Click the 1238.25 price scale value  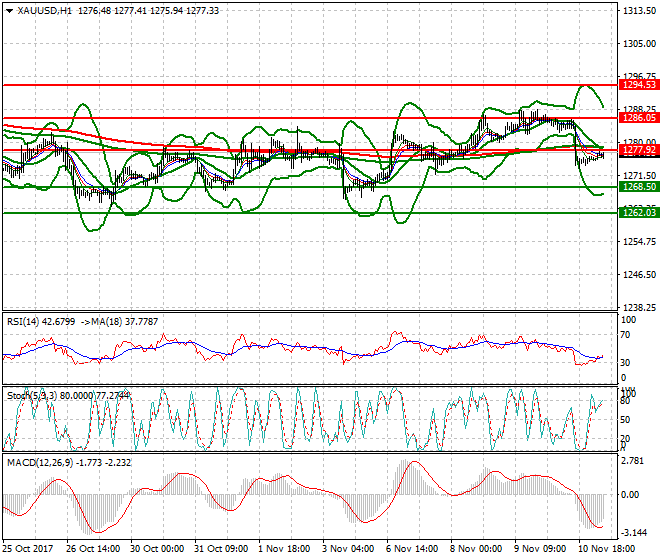click(639, 308)
